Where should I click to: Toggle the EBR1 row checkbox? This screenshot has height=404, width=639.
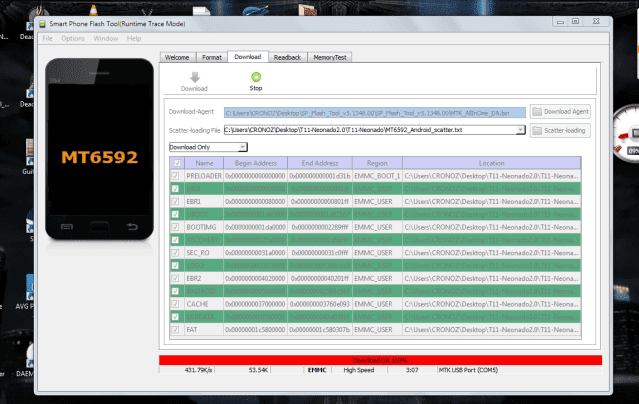coord(175,201)
